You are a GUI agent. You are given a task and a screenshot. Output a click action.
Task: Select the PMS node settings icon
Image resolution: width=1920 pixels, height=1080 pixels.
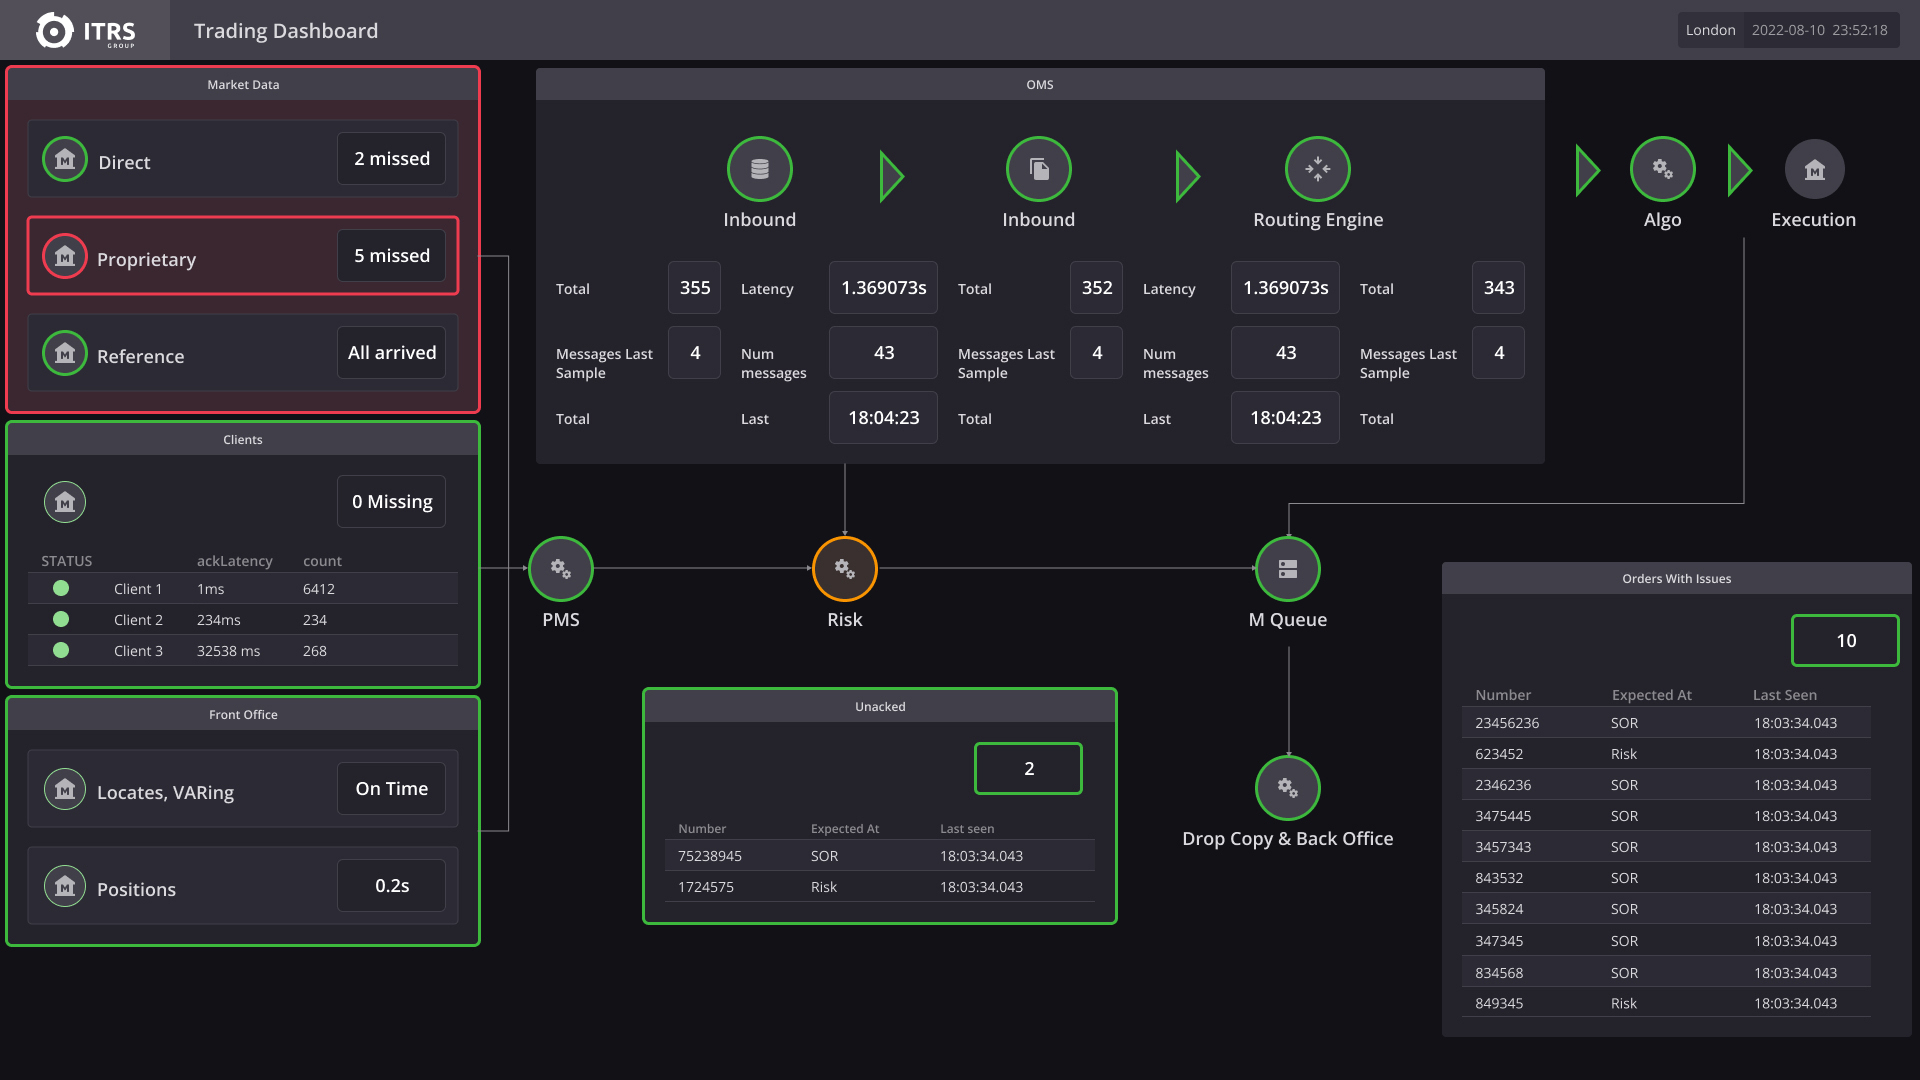point(560,568)
